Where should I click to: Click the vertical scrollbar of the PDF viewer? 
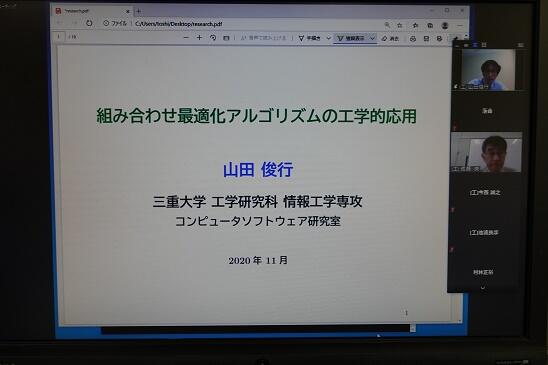[460, 308]
